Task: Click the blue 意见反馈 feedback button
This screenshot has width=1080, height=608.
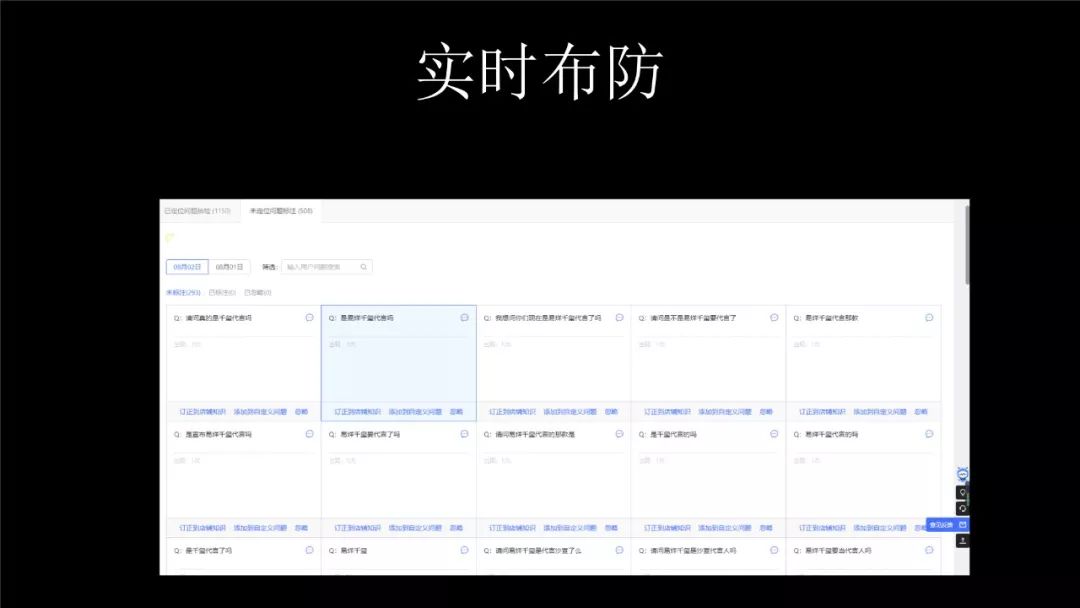Action: pyautogui.click(x=947, y=525)
